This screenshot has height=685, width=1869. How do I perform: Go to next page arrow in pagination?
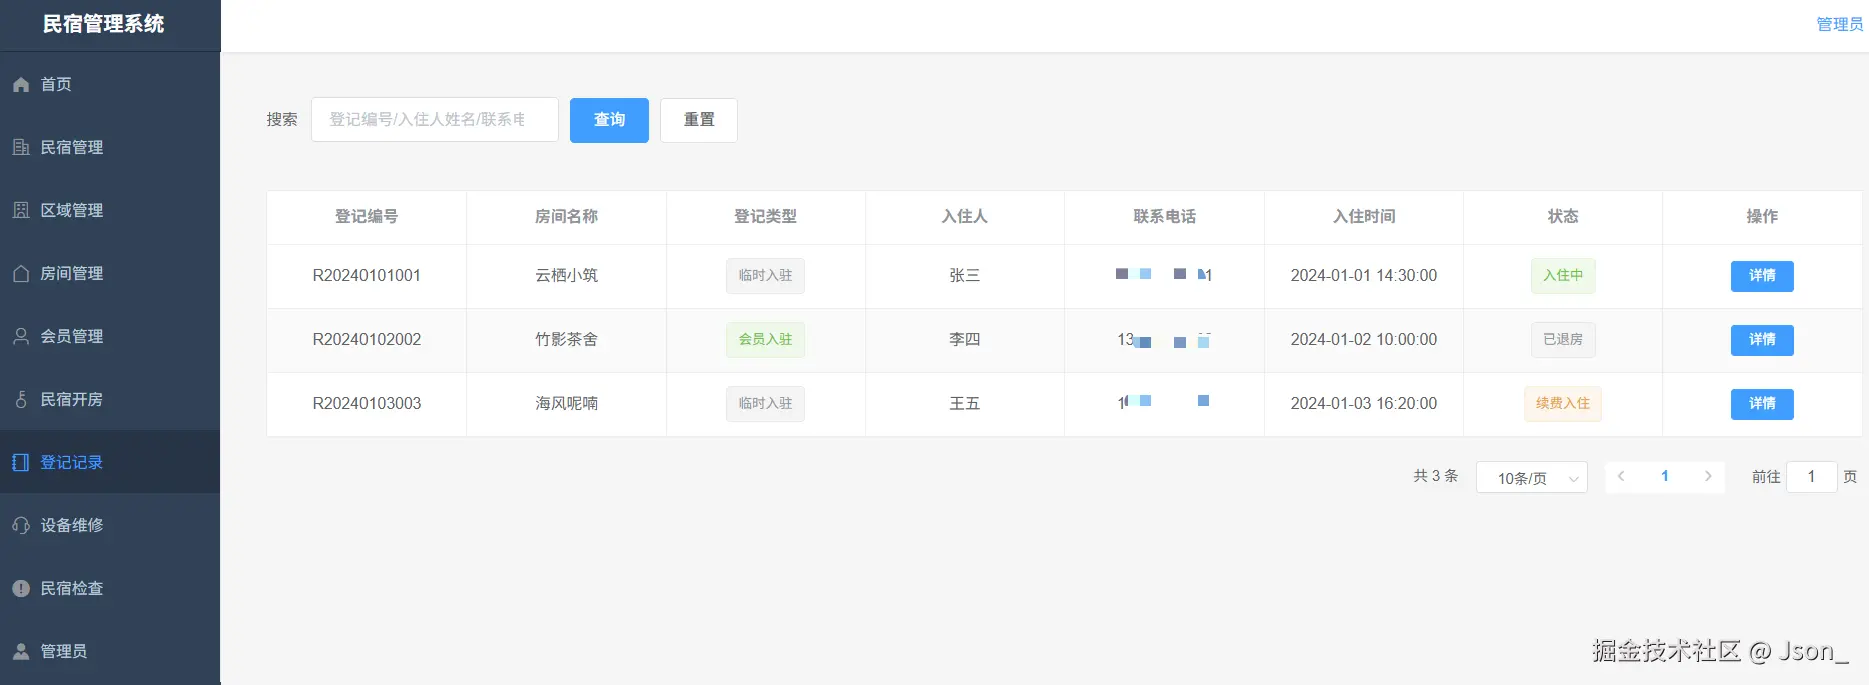(1708, 477)
